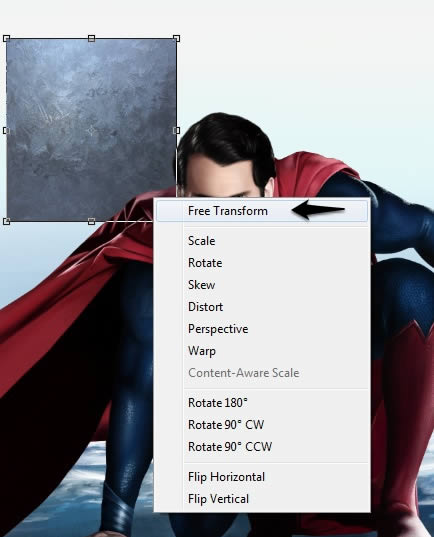Screen dimensions: 434x537
Task: Click the right-middle transform handle
Action: 176,130
